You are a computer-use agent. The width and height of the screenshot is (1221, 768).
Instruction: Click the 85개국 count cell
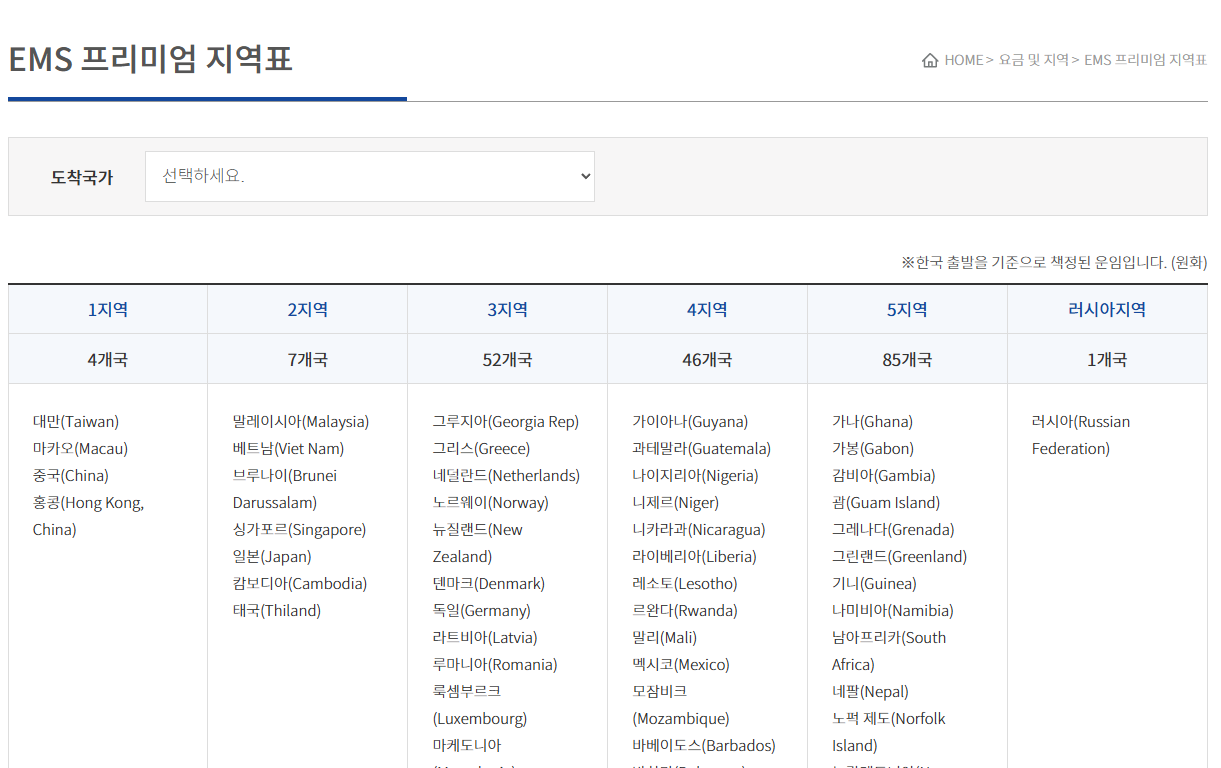(907, 359)
